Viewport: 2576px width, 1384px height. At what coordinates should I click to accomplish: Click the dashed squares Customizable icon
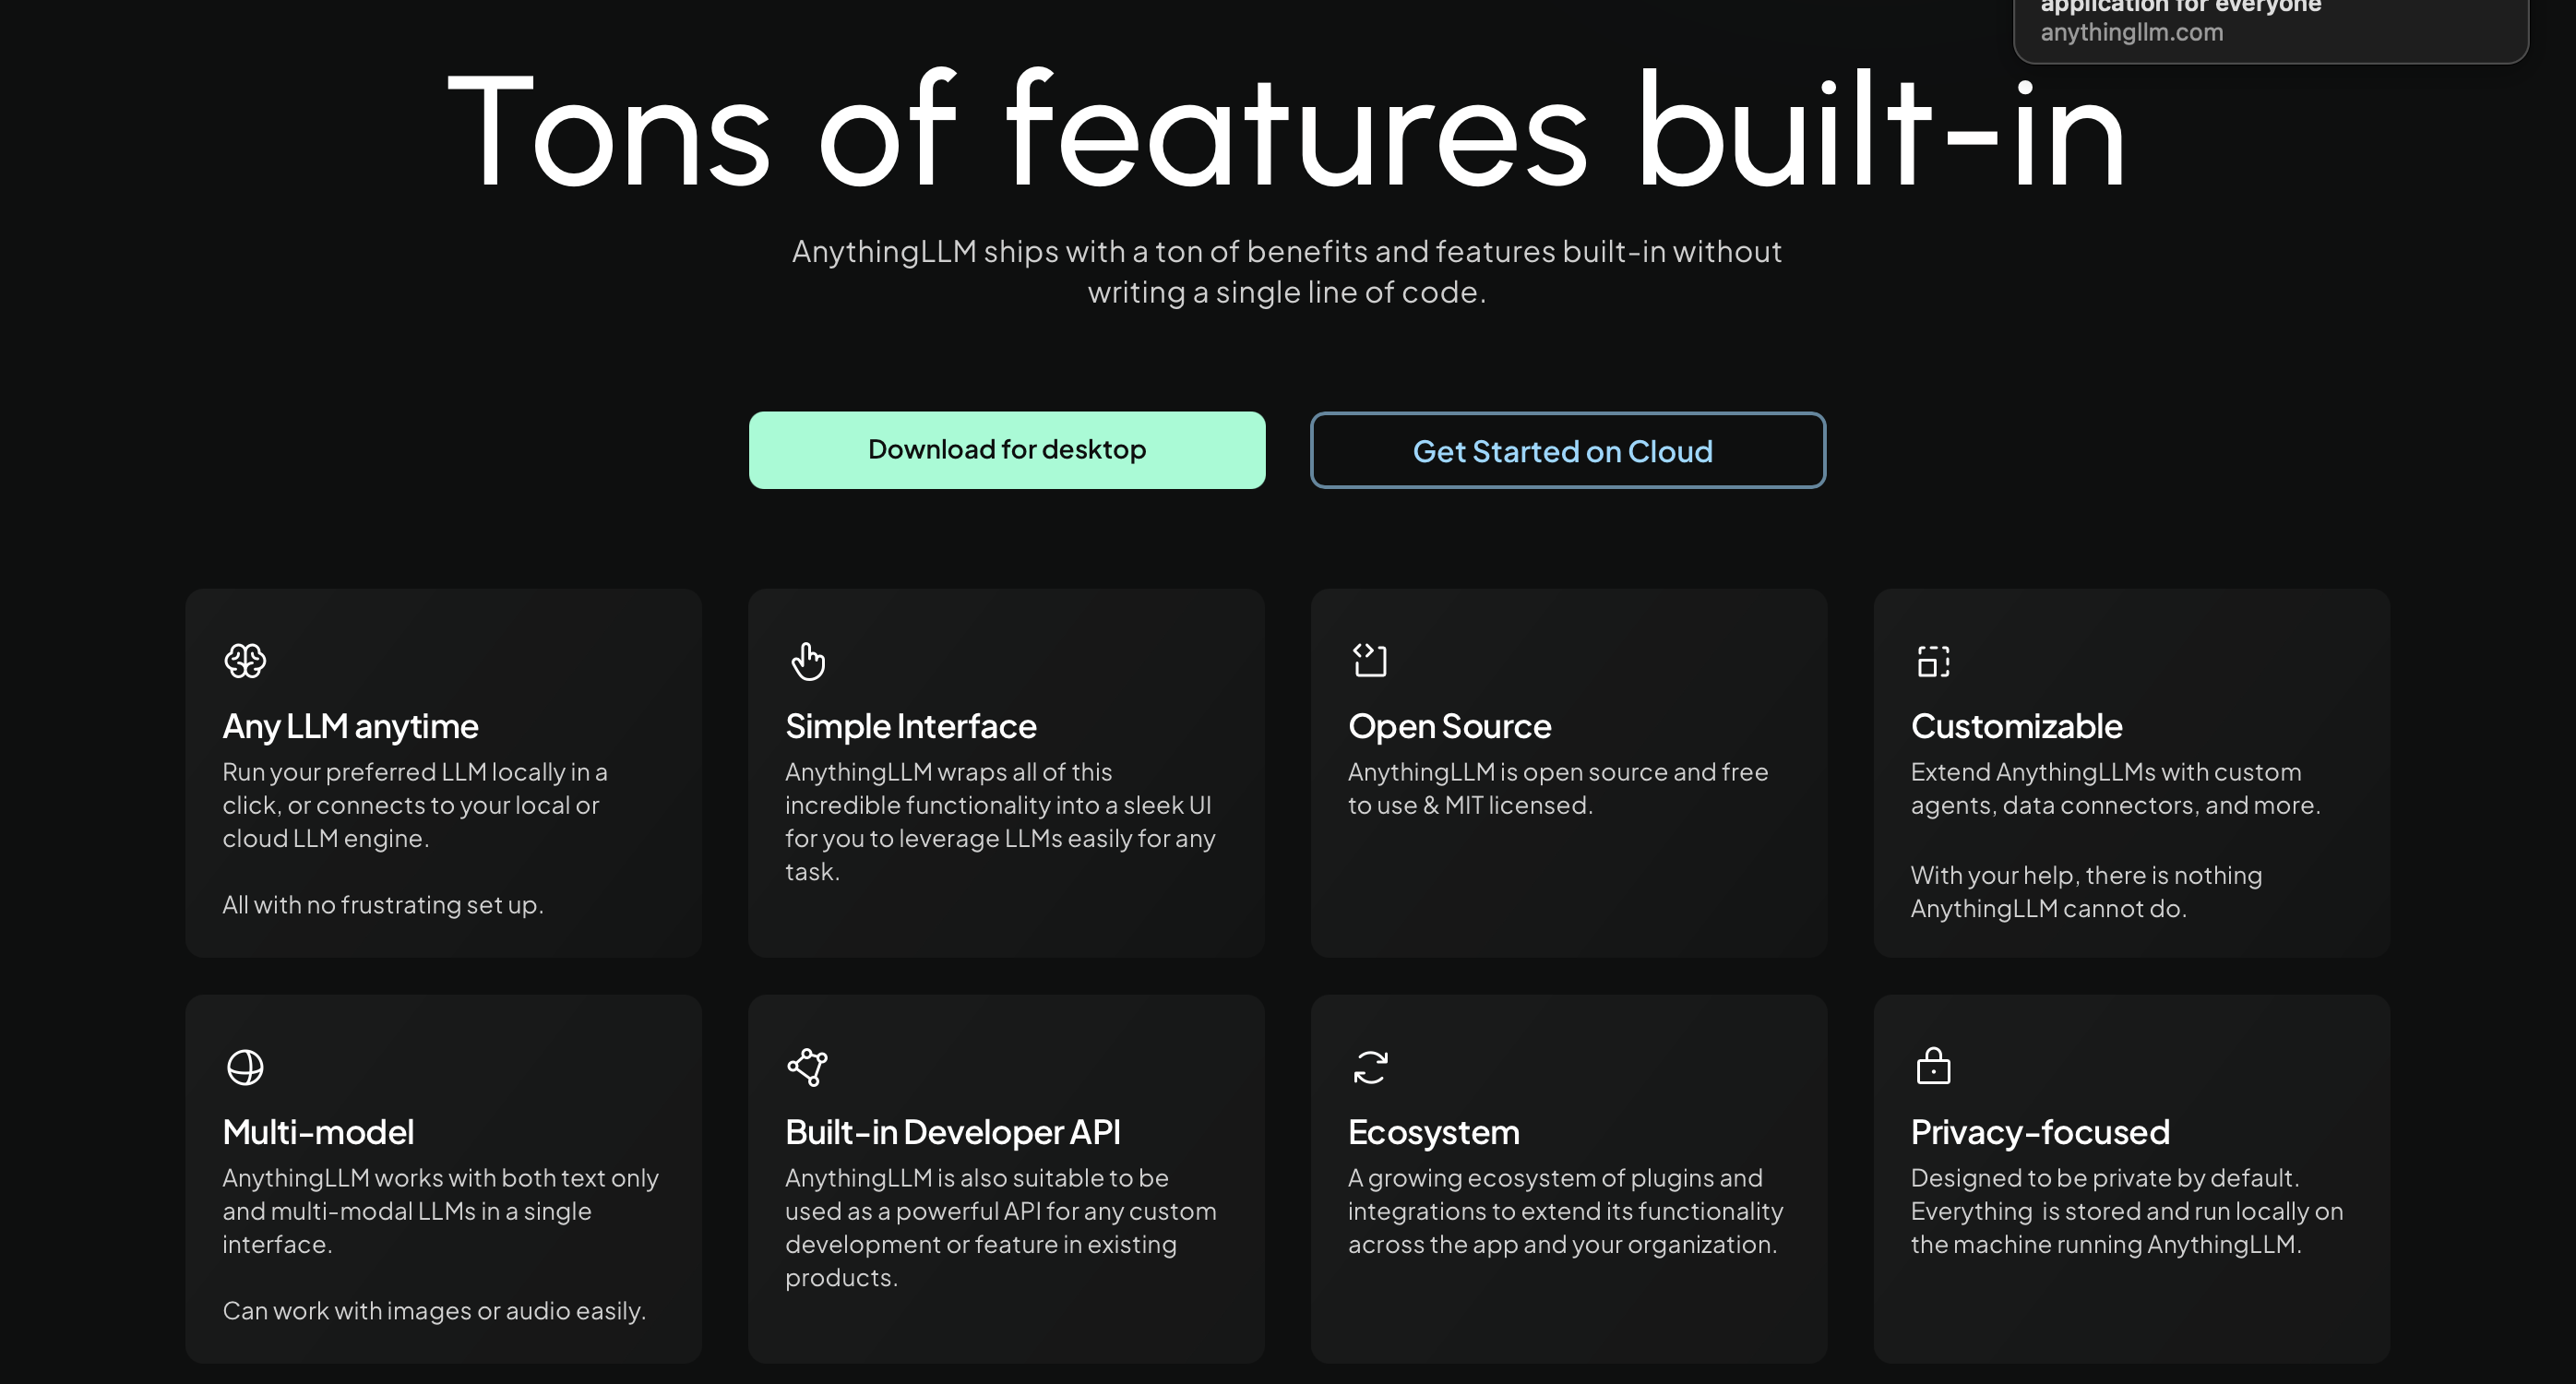click(x=1933, y=661)
